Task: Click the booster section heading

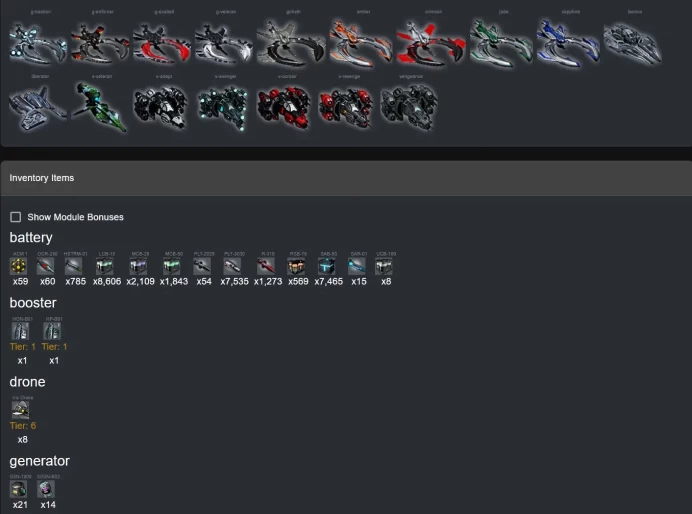Action: tap(33, 303)
